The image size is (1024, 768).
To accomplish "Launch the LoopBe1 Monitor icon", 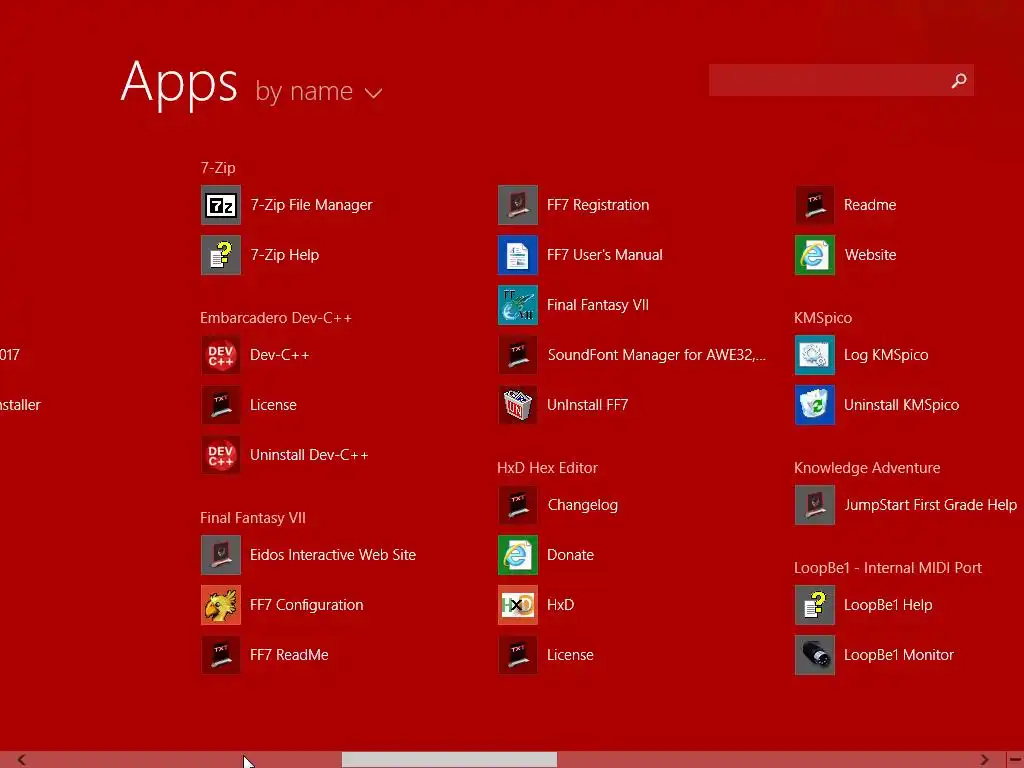I will coord(815,655).
